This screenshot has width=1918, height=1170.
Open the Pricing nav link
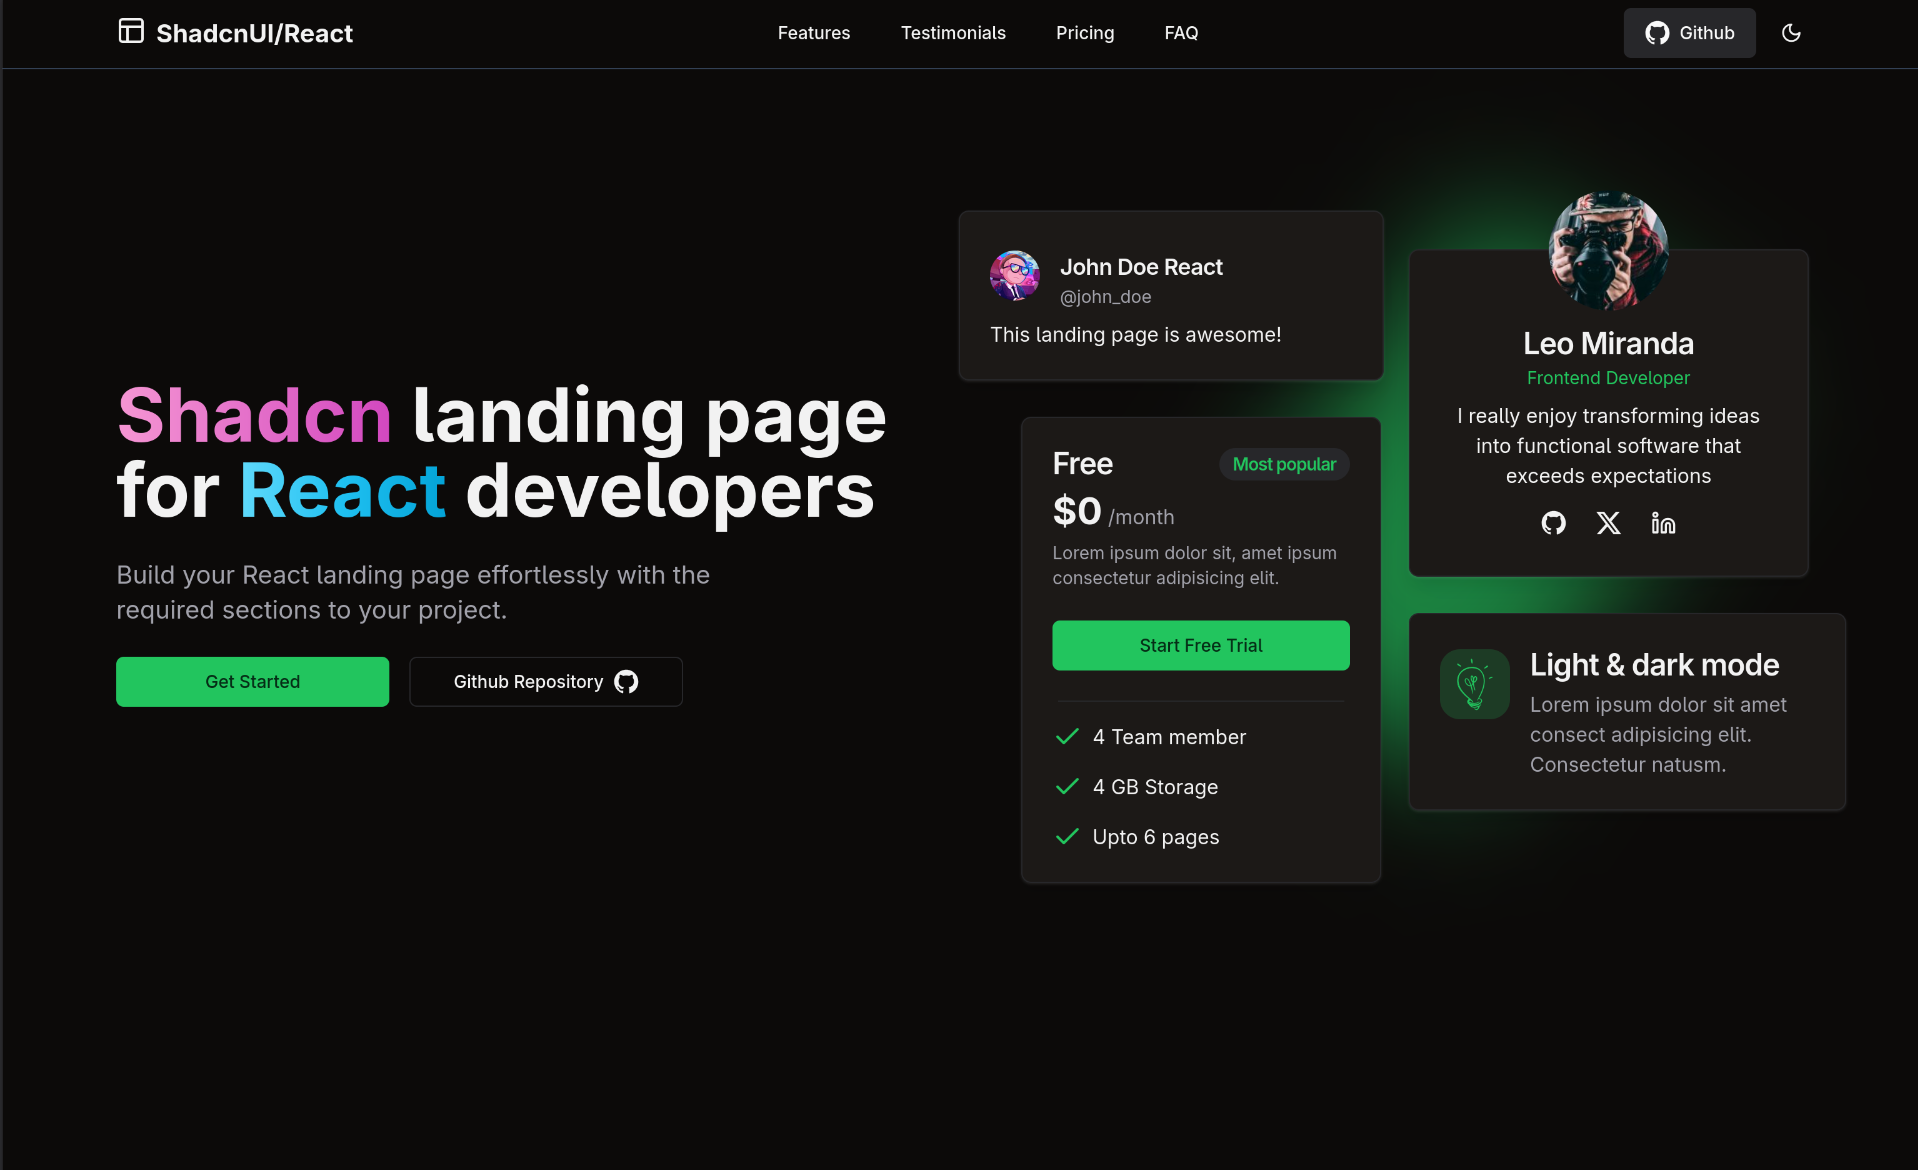(1085, 33)
